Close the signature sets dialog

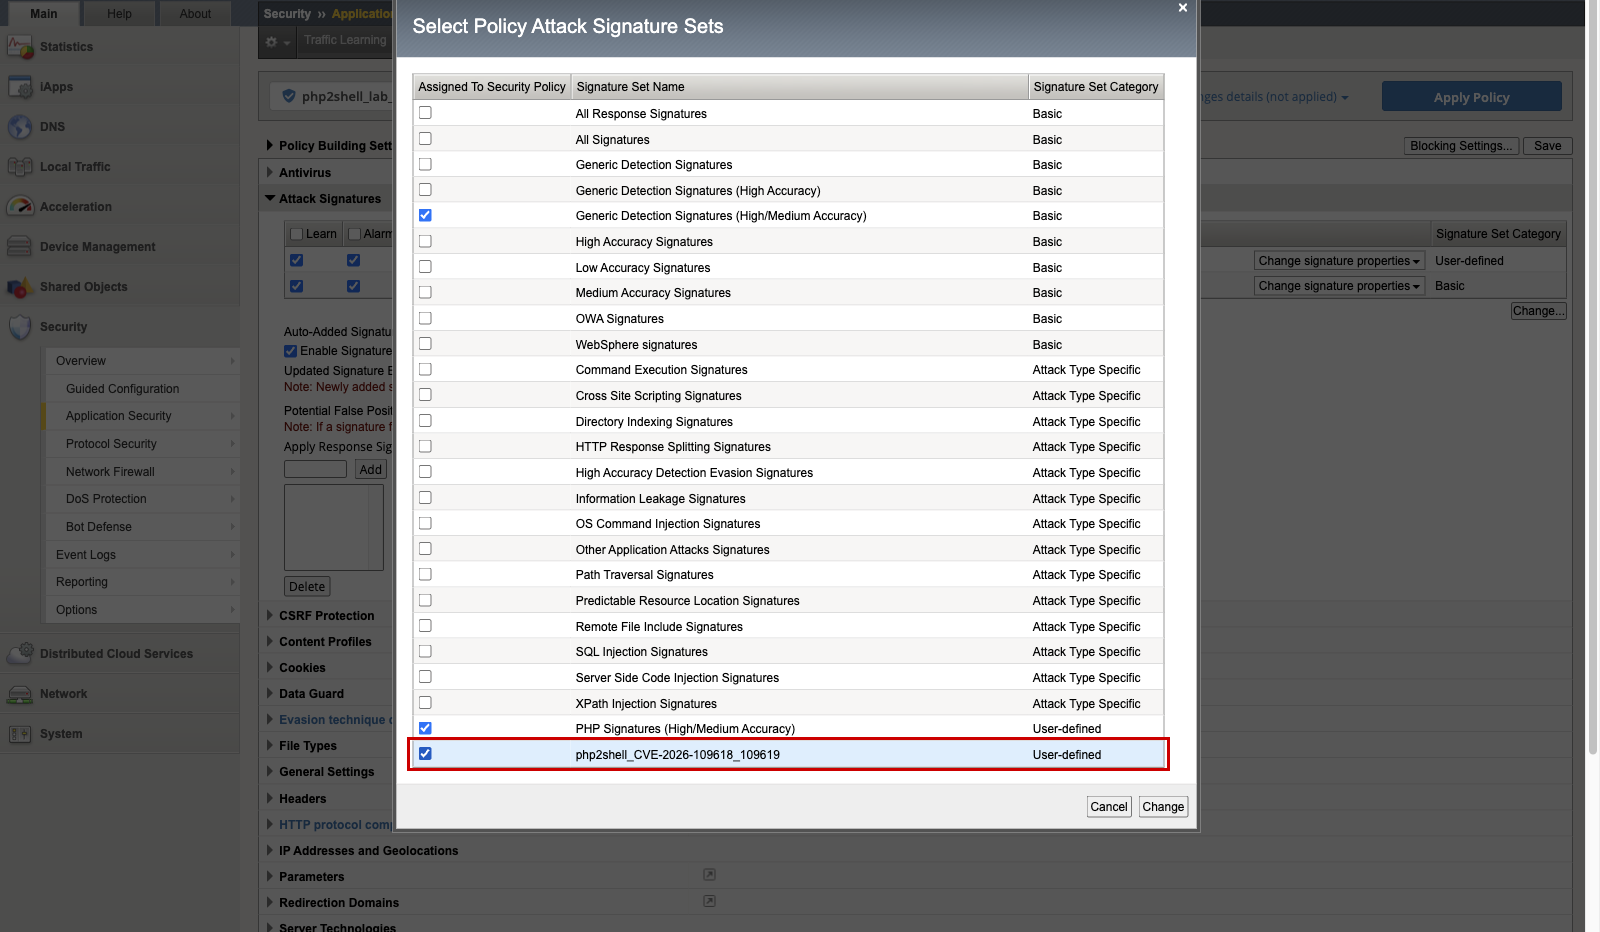[1183, 8]
